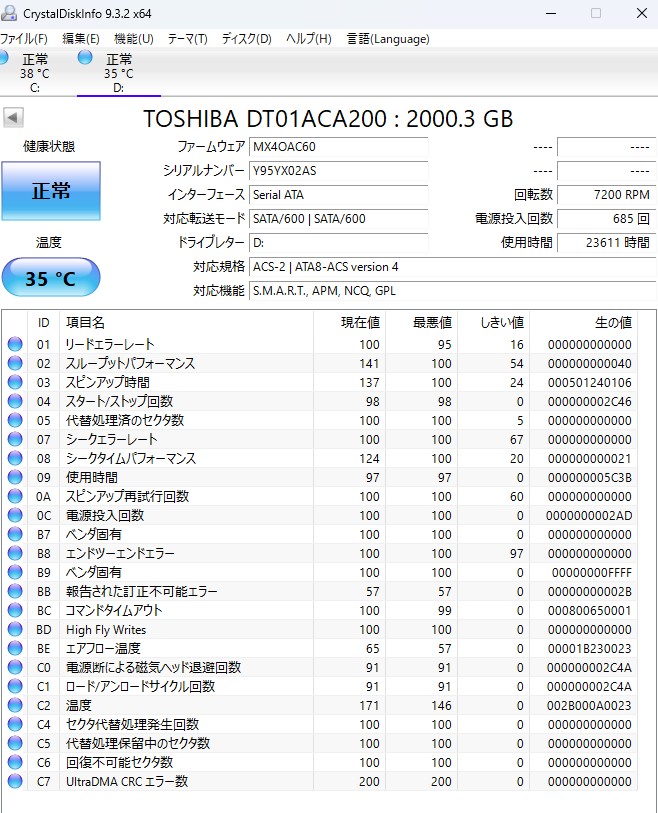The width and height of the screenshot is (658, 813).
Task: Click the status icon for ID 0C 電源投入回数
Action: [15, 515]
